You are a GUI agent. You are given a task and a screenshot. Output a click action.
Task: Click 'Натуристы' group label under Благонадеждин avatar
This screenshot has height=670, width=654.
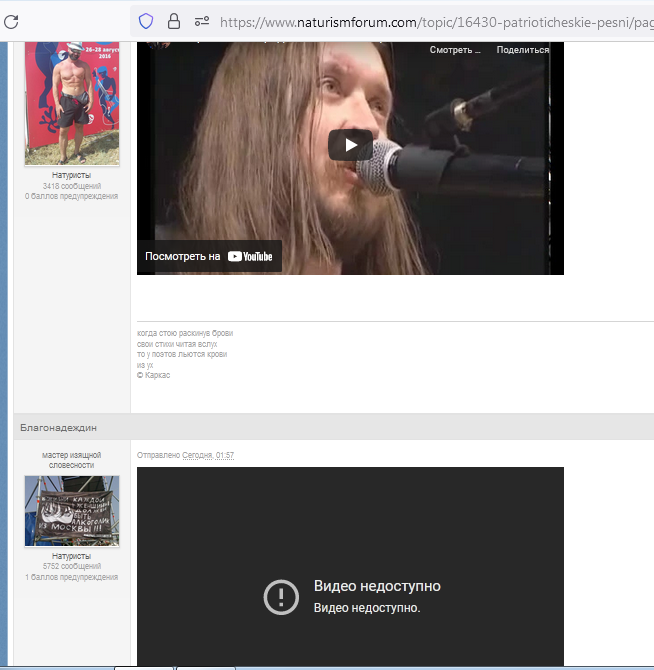(x=71, y=556)
